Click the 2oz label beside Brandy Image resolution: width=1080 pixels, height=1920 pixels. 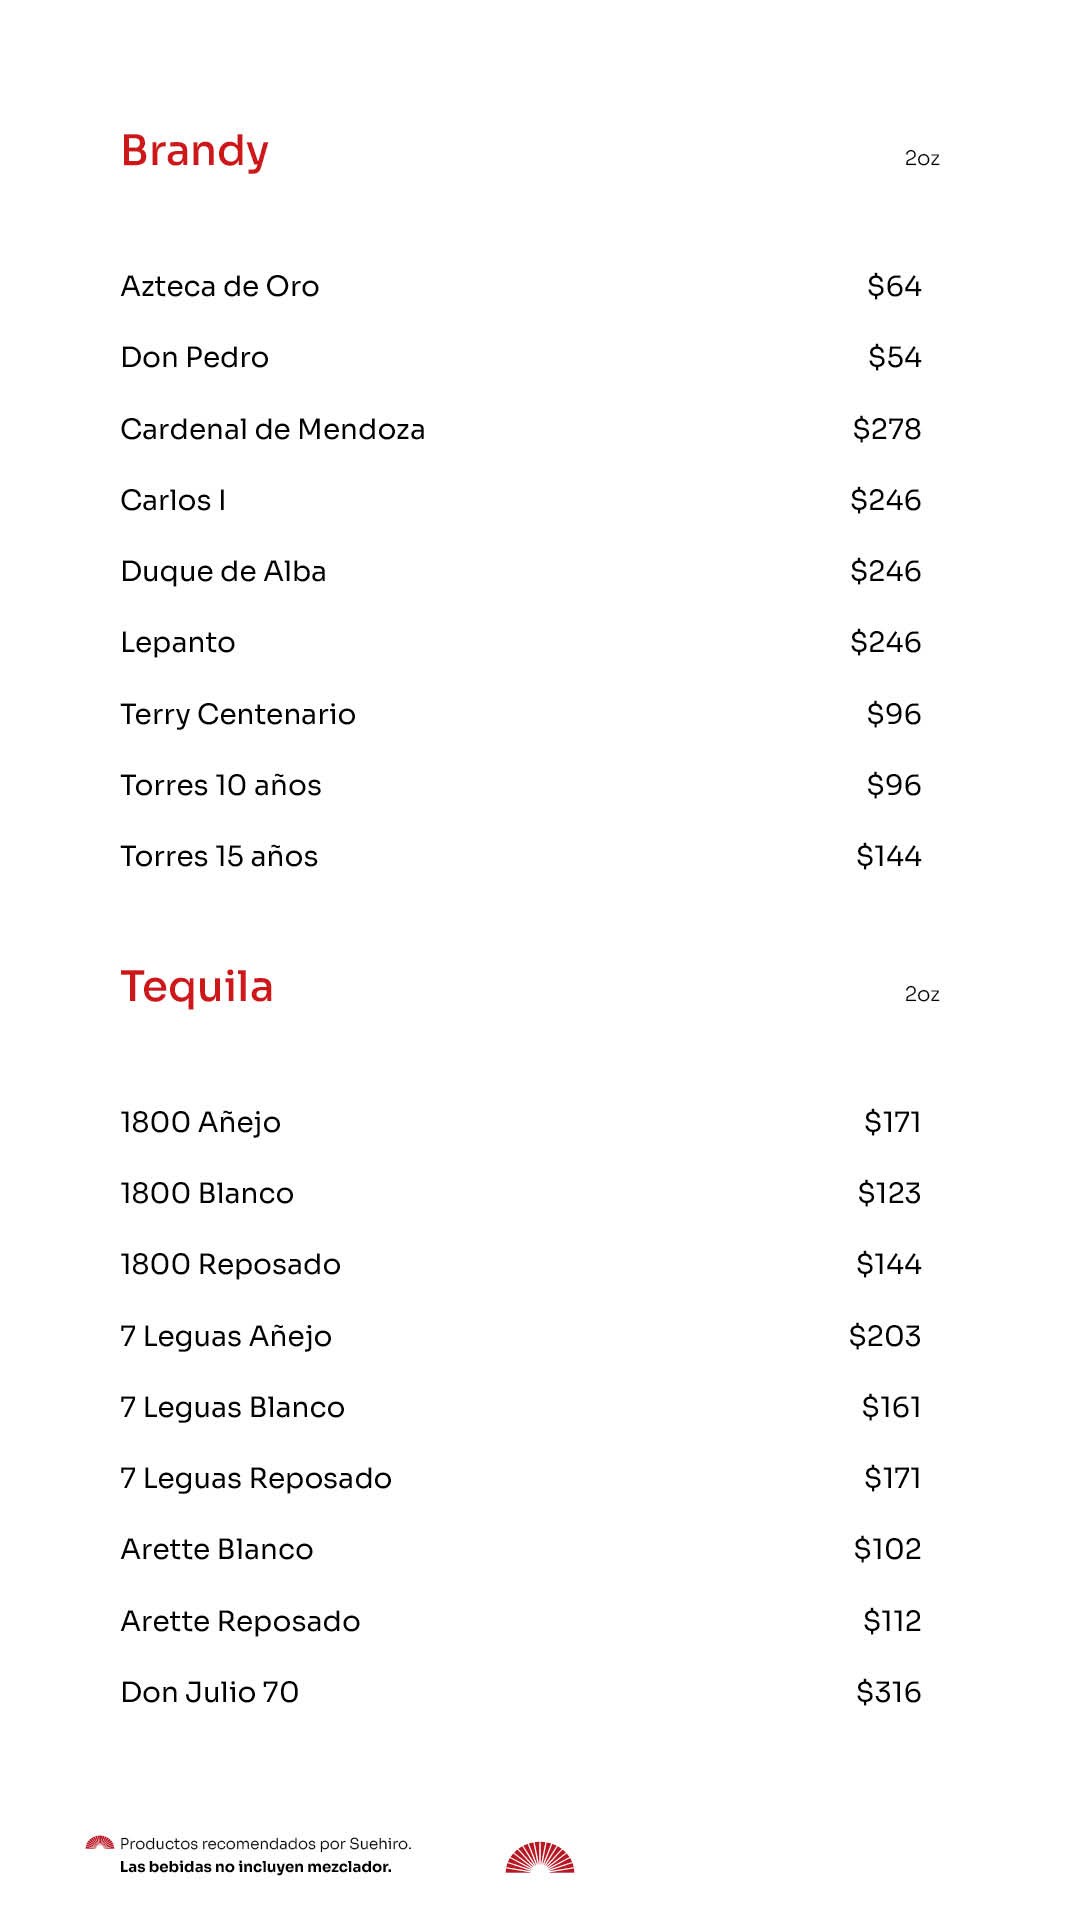(x=922, y=159)
